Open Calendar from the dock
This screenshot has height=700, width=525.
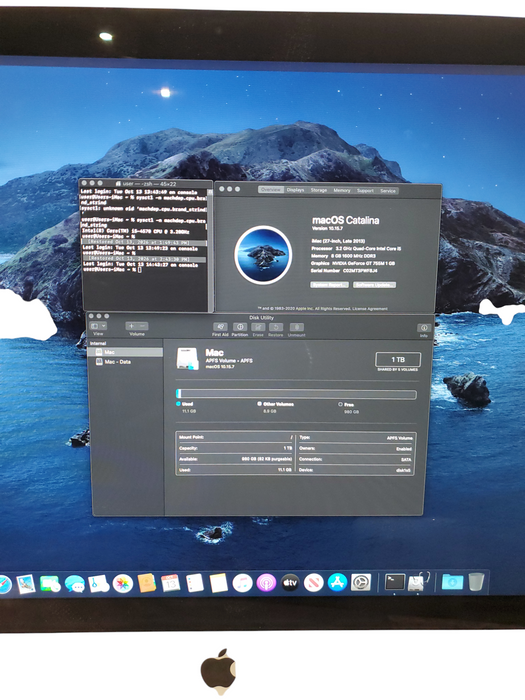[x=171, y=583]
